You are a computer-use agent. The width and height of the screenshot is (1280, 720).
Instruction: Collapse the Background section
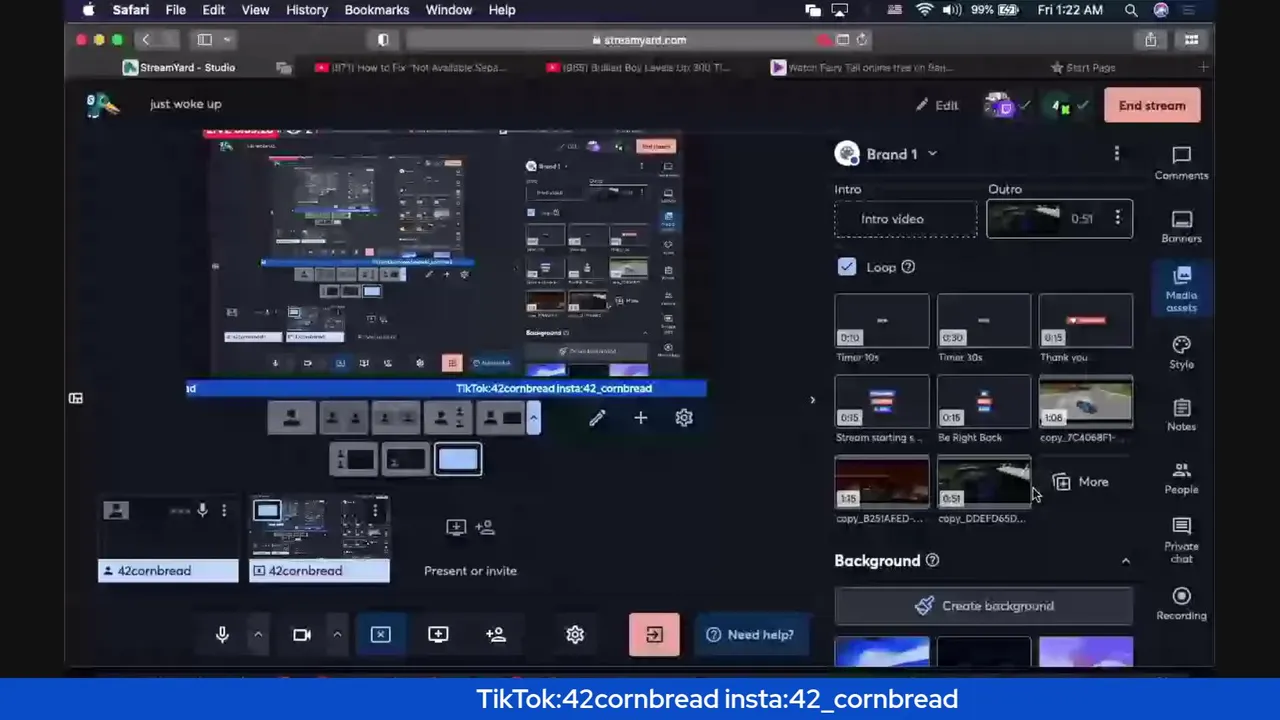tap(1125, 561)
